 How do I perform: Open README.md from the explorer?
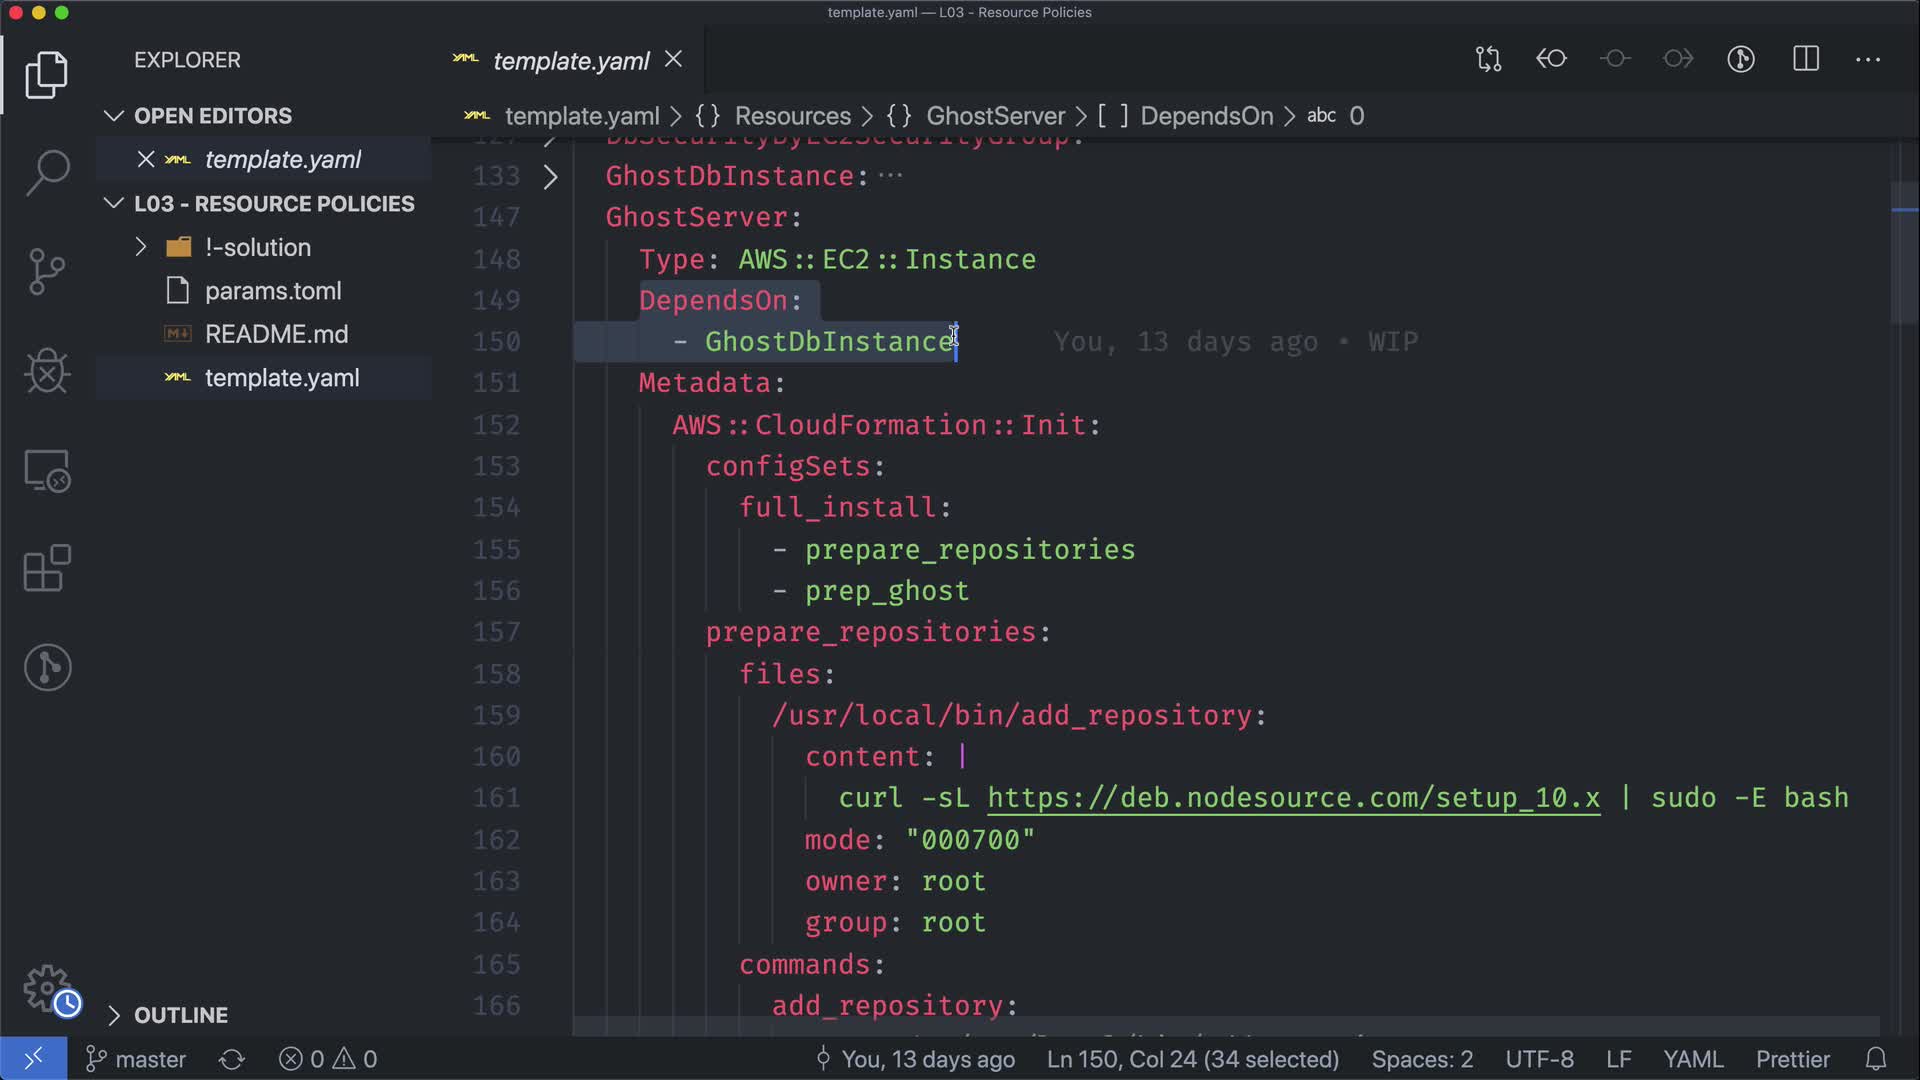(x=276, y=334)
